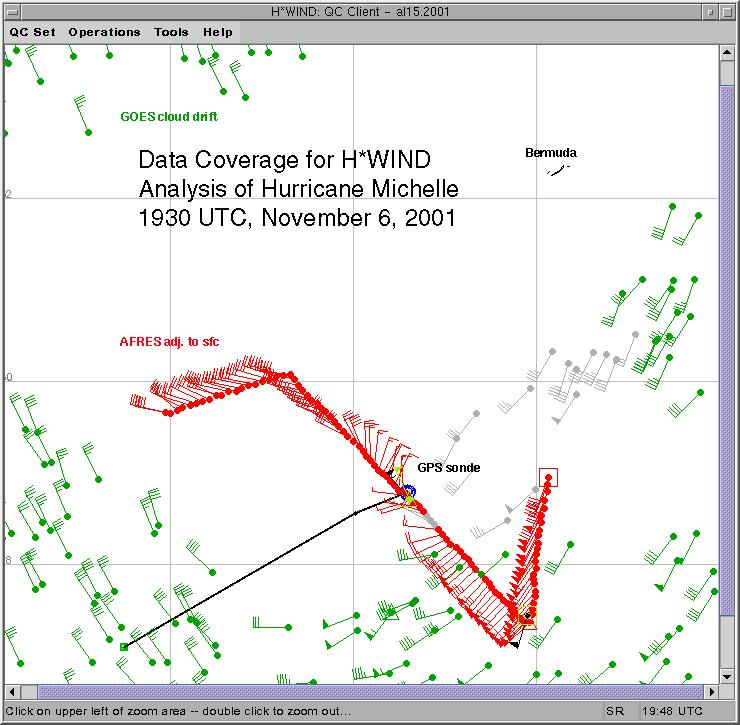Image resolution: width=740 pixels, height=725 pixels.
Task: Open the Operations menu
Action: tap(104, 32)
